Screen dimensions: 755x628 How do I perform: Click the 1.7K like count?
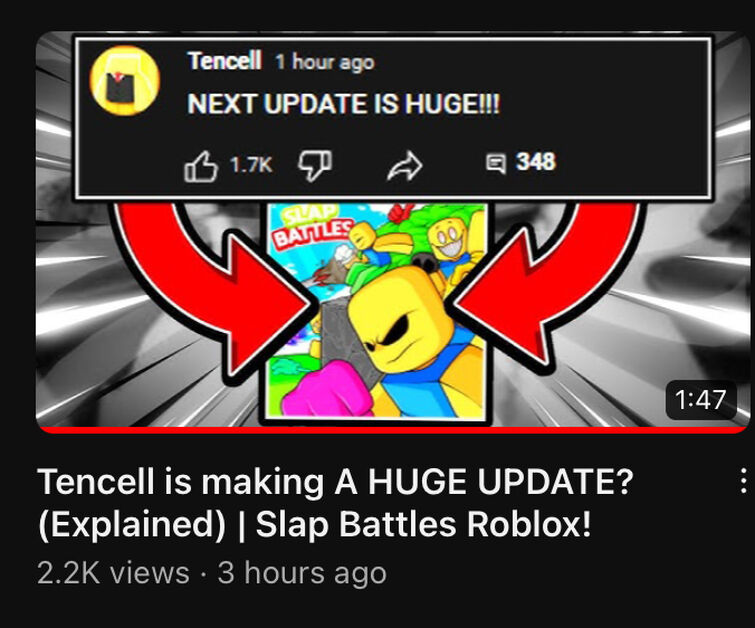(x=251, y=165)
